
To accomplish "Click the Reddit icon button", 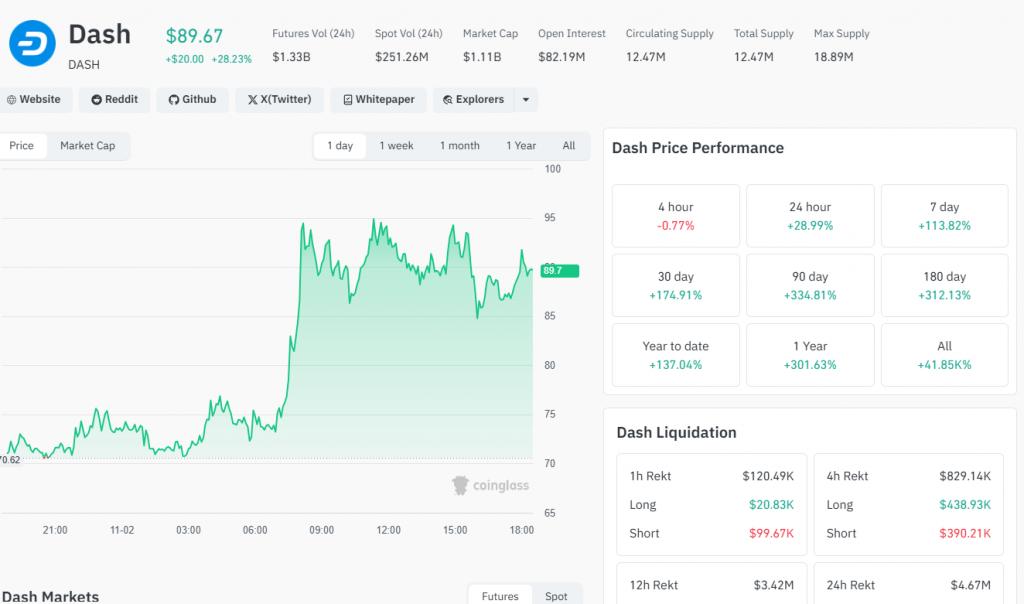I will pyautogui.click(x=97, y=100).
